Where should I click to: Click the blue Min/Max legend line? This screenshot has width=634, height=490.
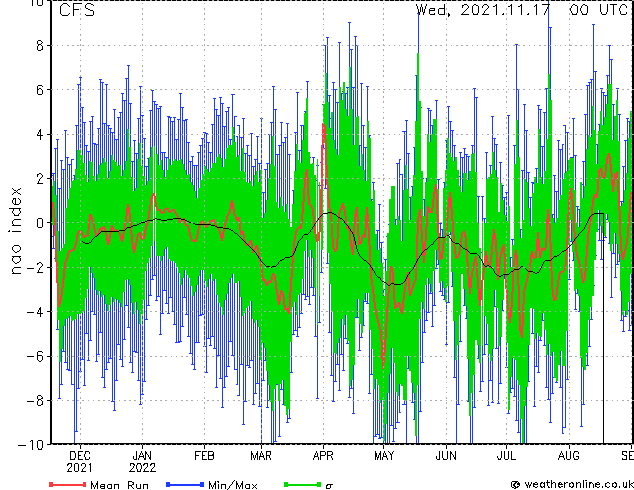[185, 484]
